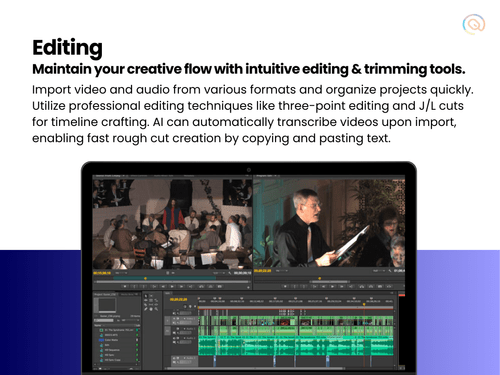The image size is (500, 375).
Task: Select 'Color Matte' item in Project panel
Action: coord(111,340)
